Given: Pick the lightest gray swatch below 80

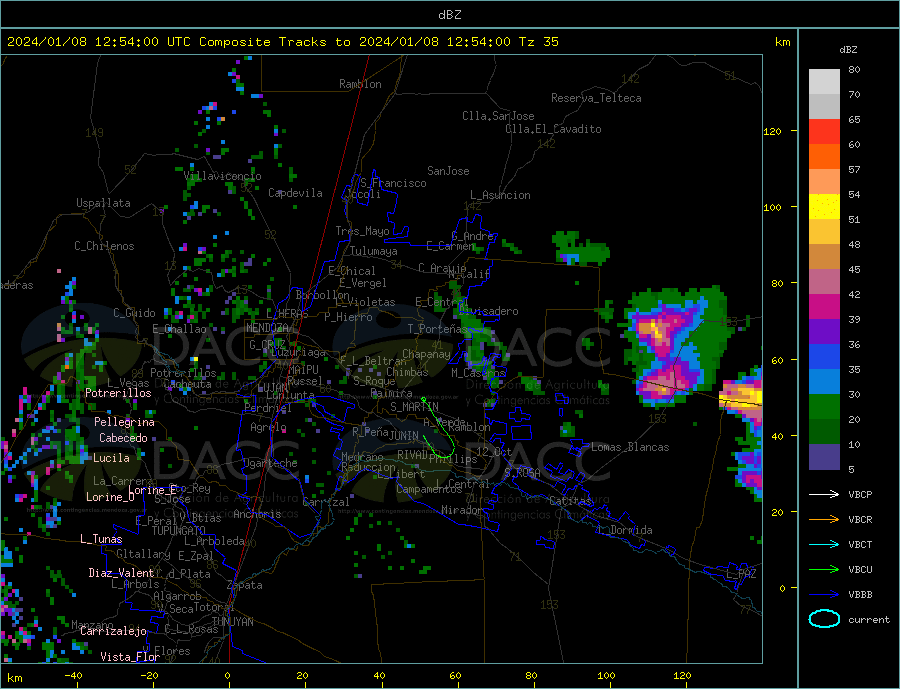Looking at the screenshot, I should pos(824,82).
